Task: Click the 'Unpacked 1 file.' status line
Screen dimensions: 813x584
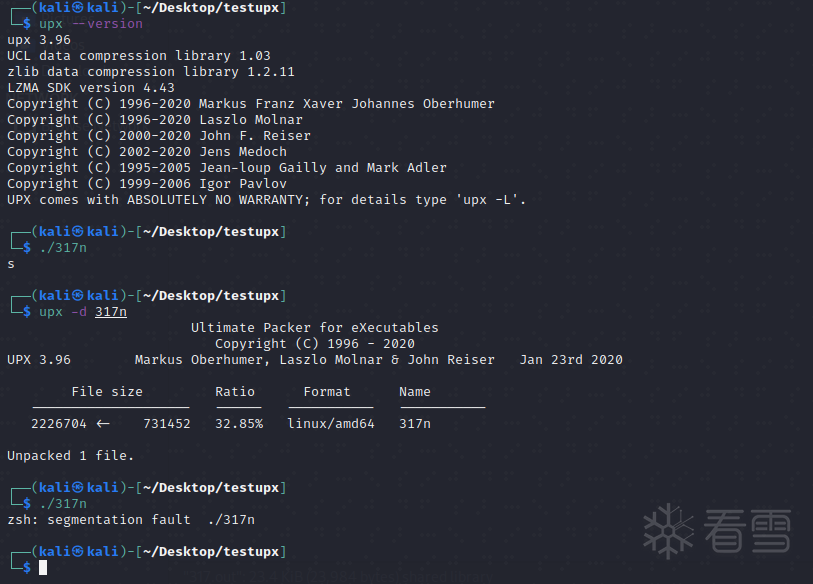Action: [71, 456]
